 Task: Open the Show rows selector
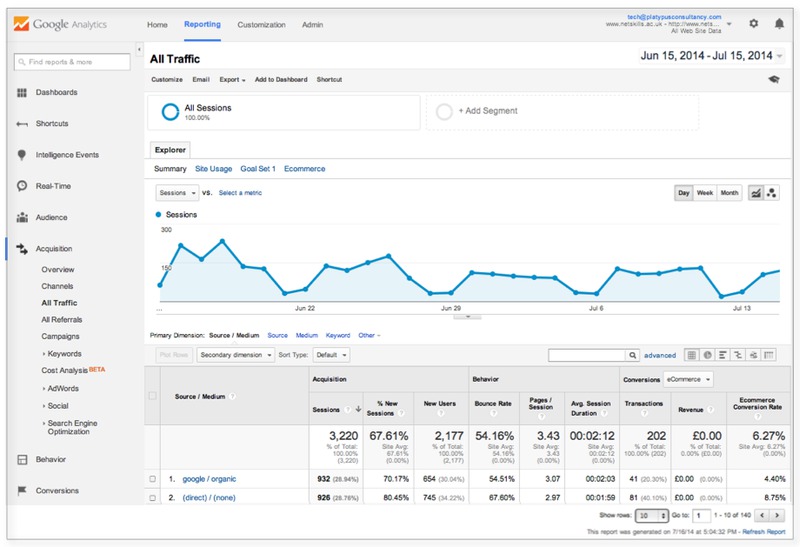pyautogui.click(x=652, y=516)
